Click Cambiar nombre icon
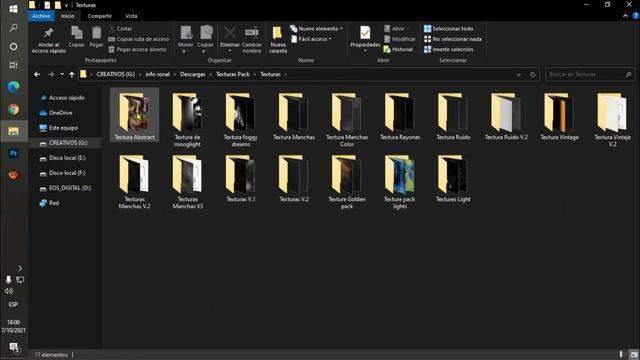640x360 pixels. pos(251,32)
